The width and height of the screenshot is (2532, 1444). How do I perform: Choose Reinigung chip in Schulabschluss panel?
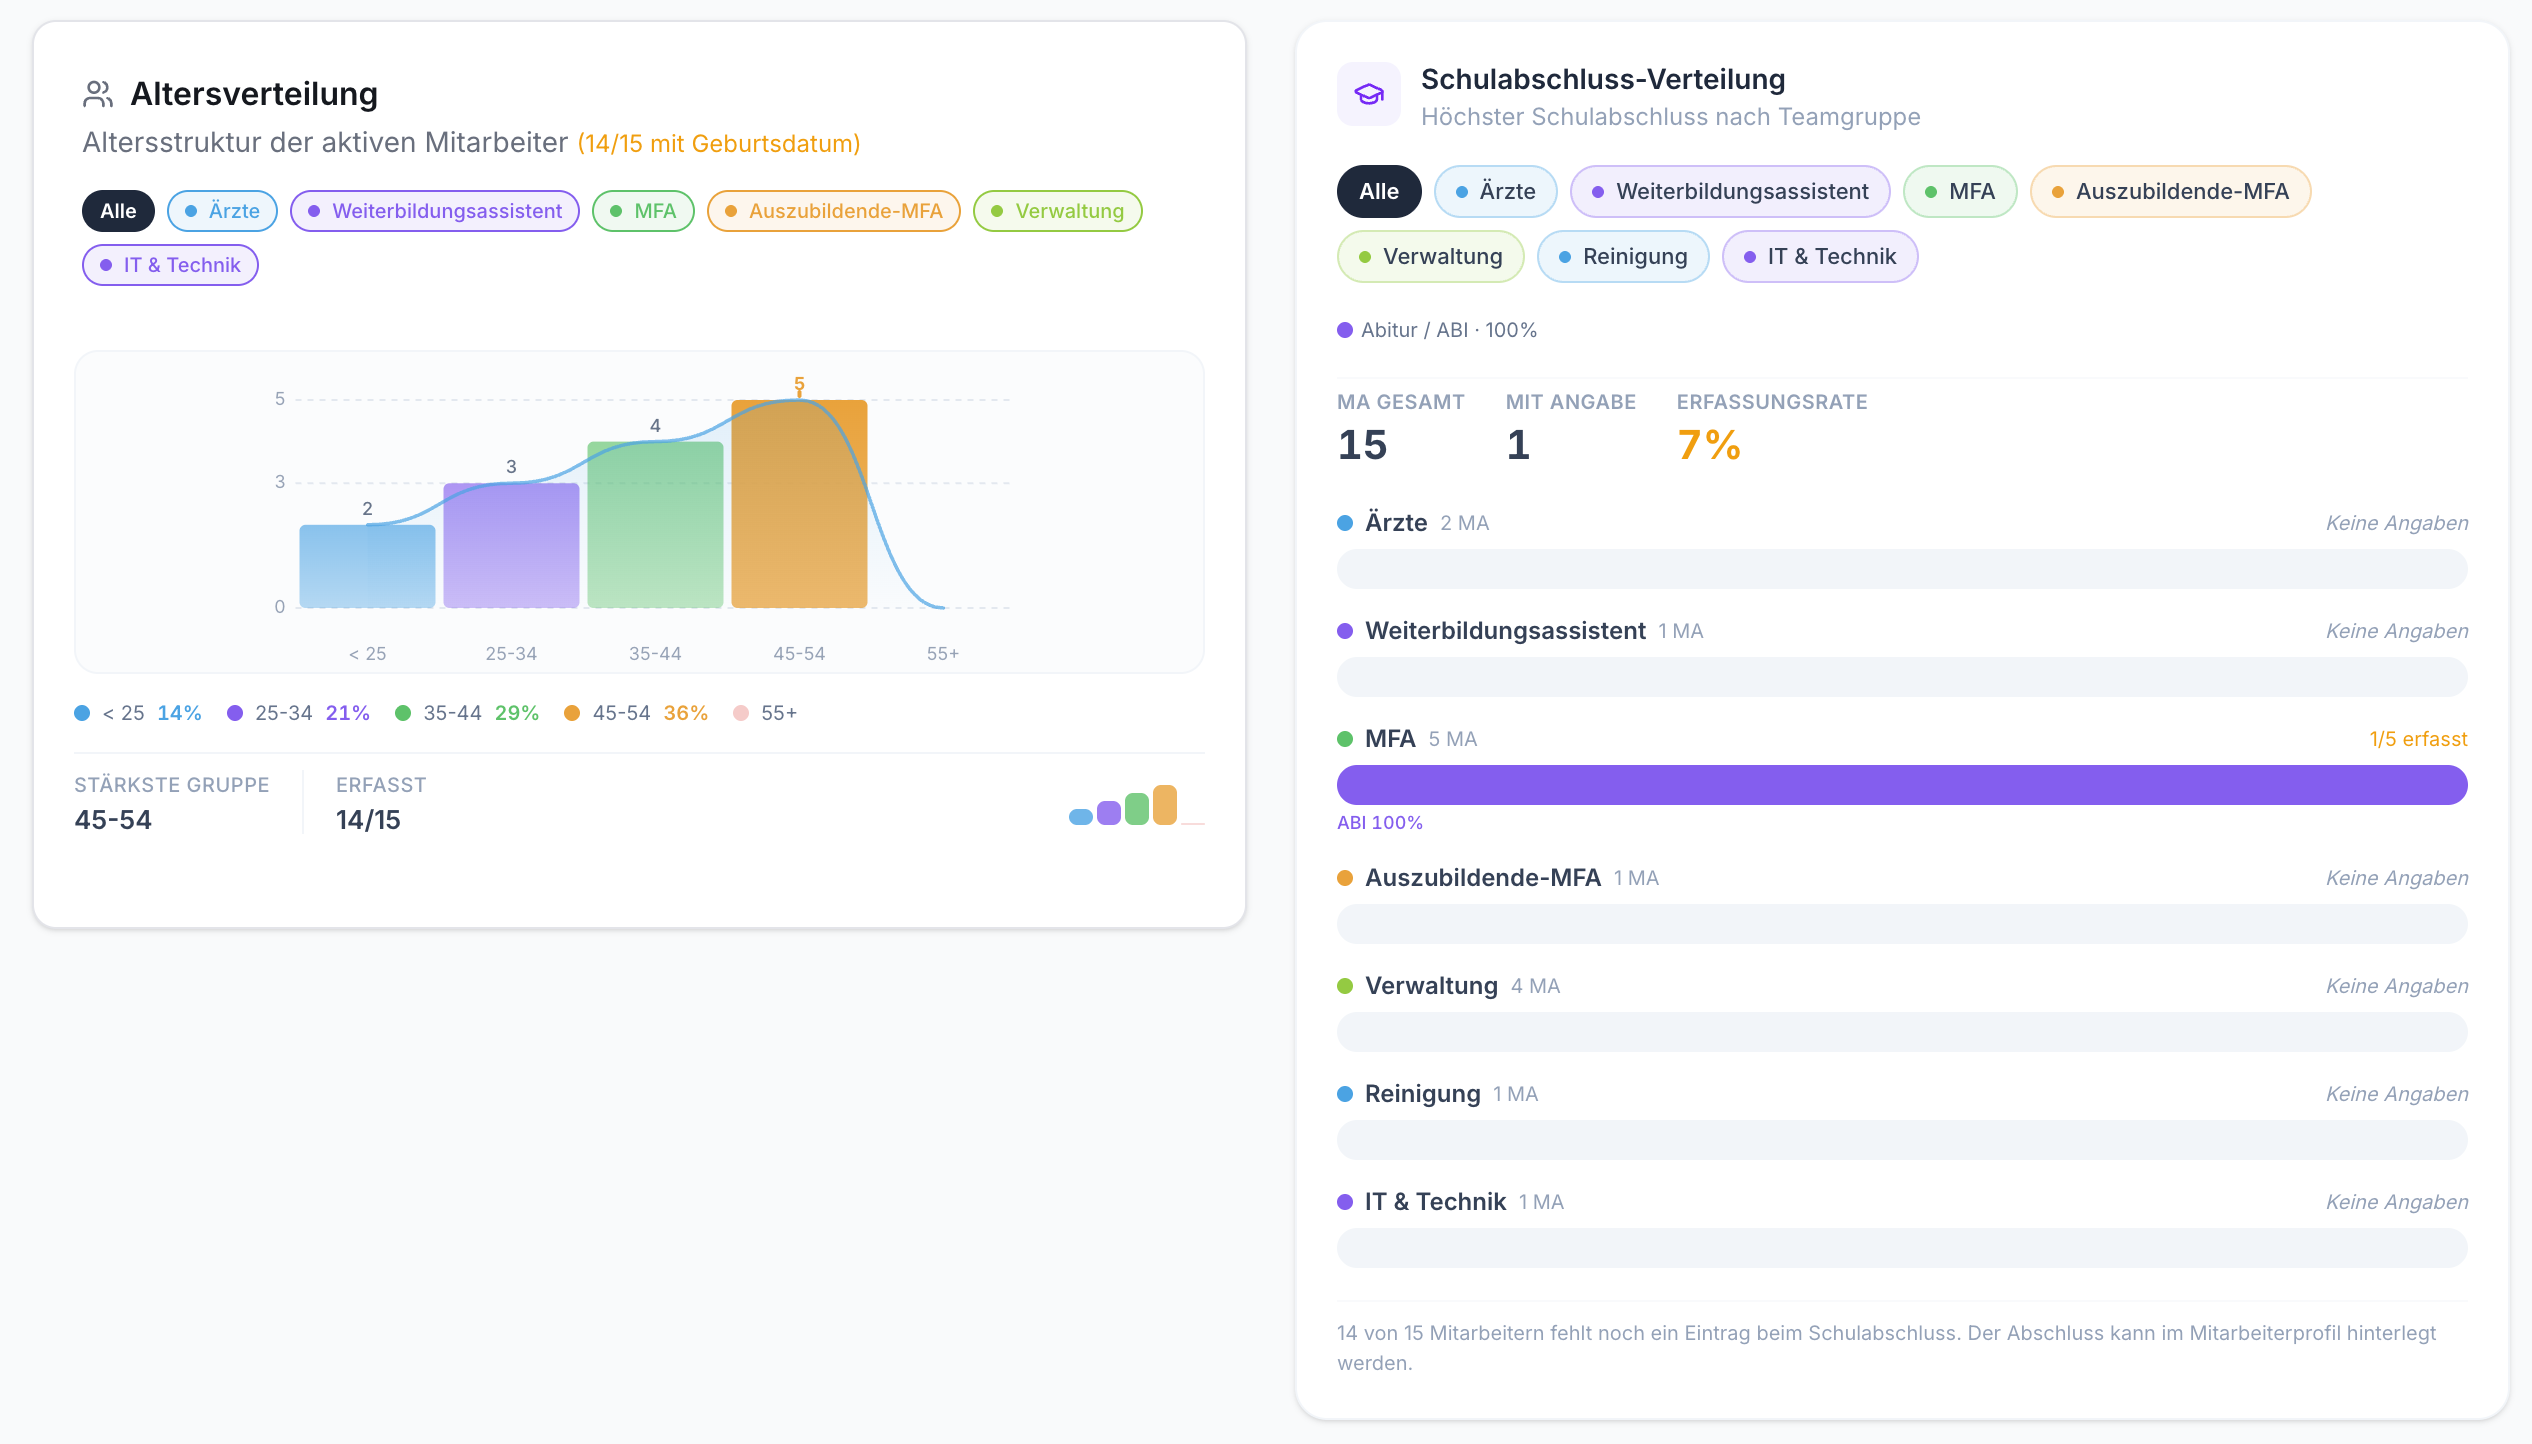click(1623, 256)
